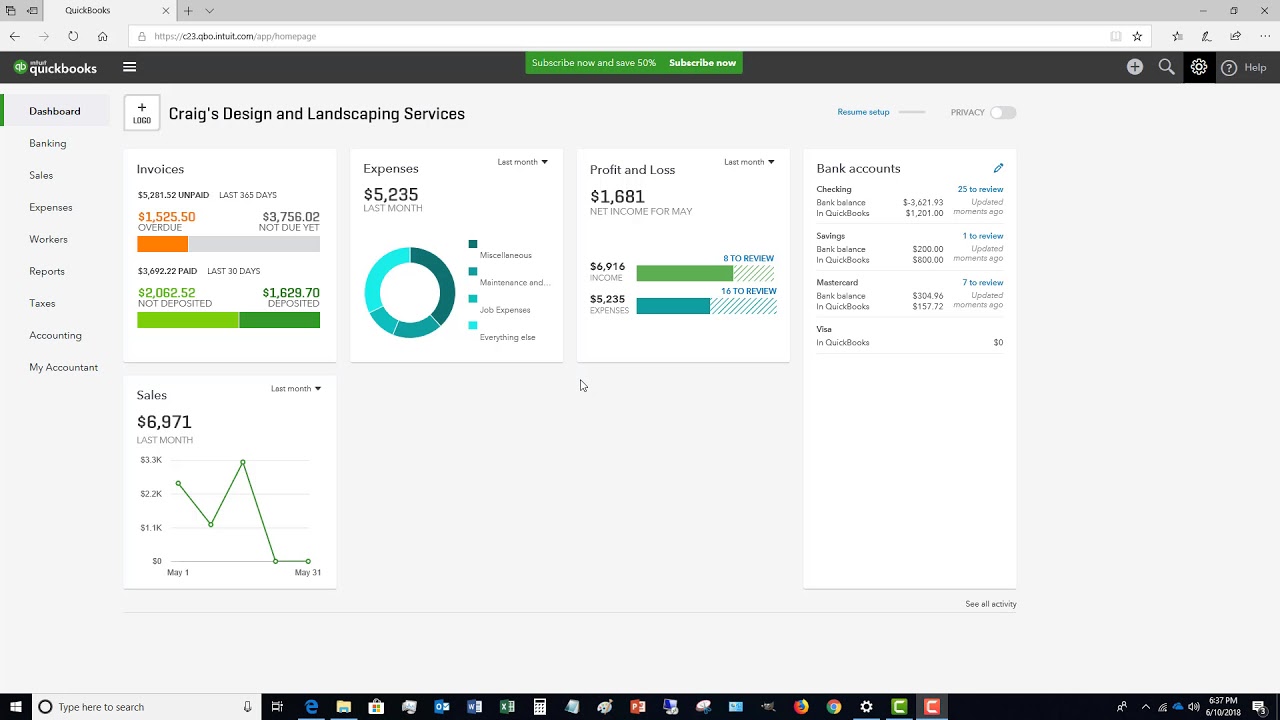Open Excel from the taskbar
This screenshot has width=1280, height=720.
[507, 707]
